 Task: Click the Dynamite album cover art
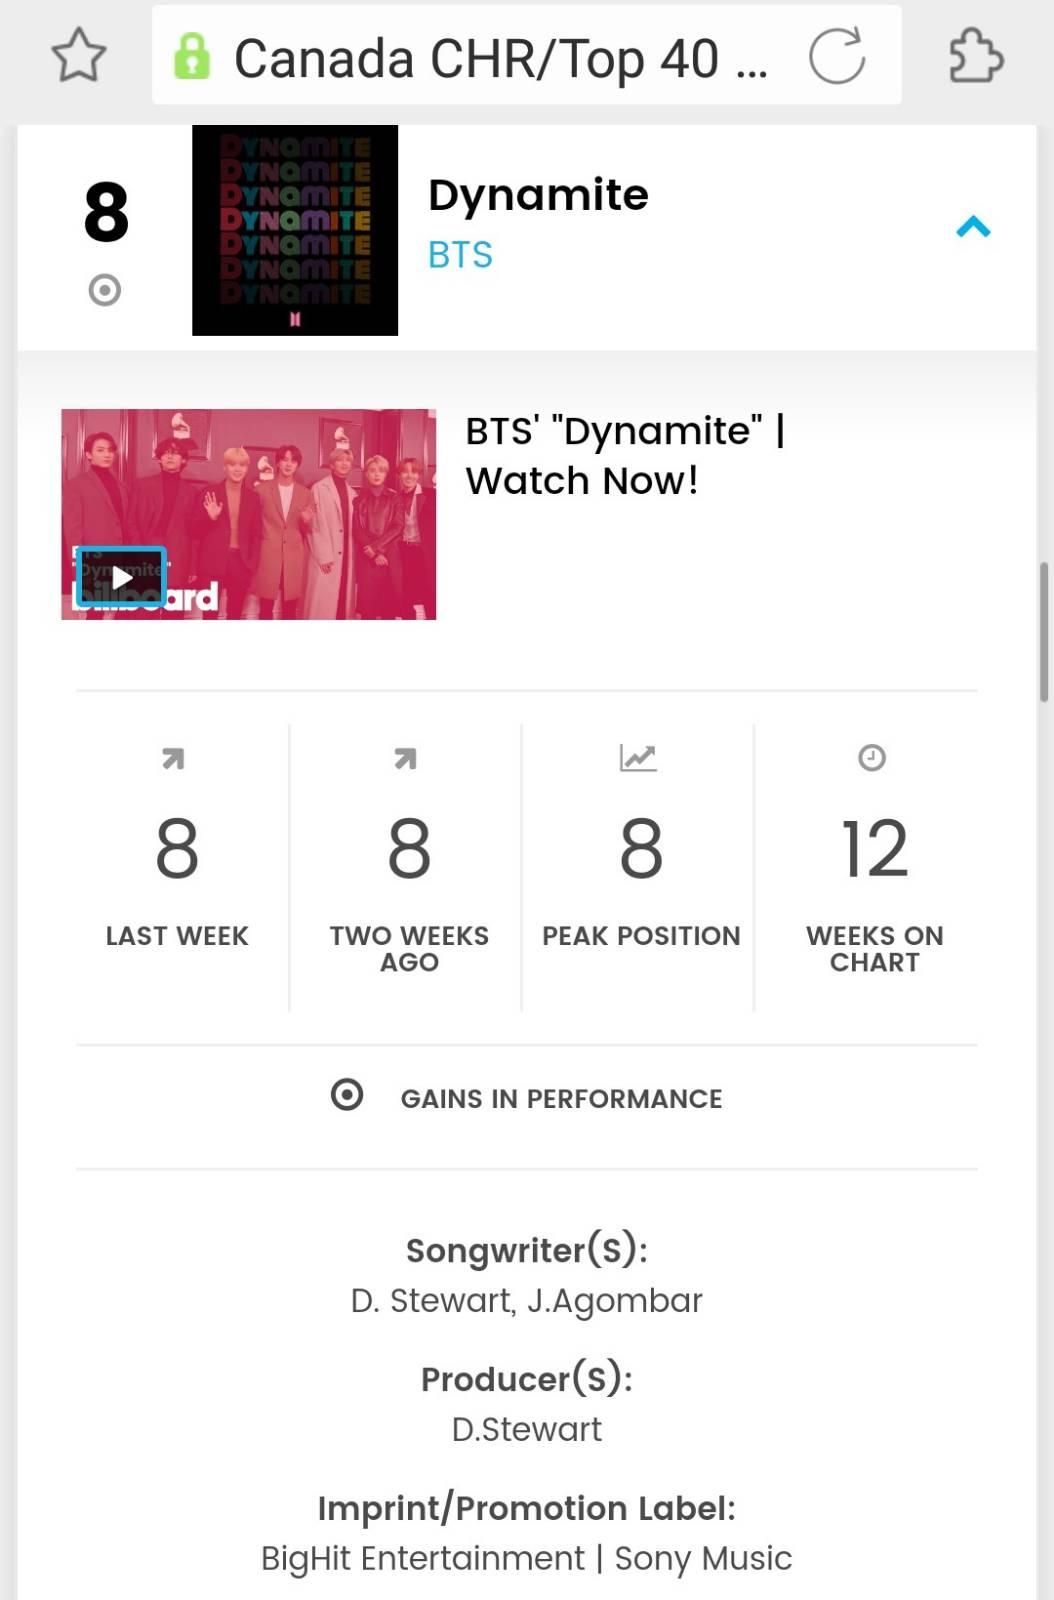[295, 230]
